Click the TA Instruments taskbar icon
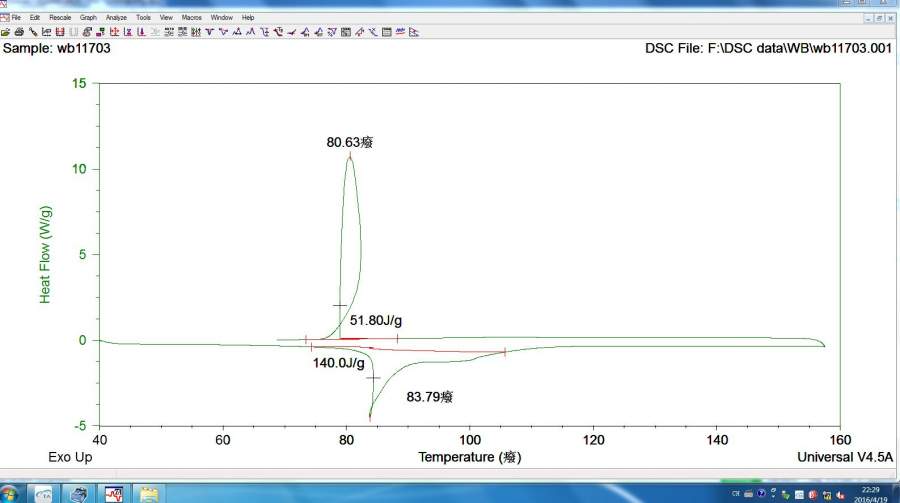This screenshot has height=503, width=900. [44, 494]
